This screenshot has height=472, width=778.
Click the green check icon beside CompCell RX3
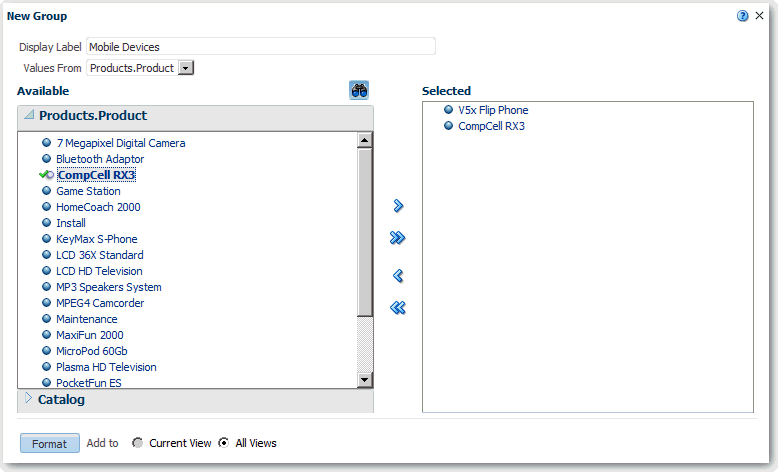pos(46,175)
